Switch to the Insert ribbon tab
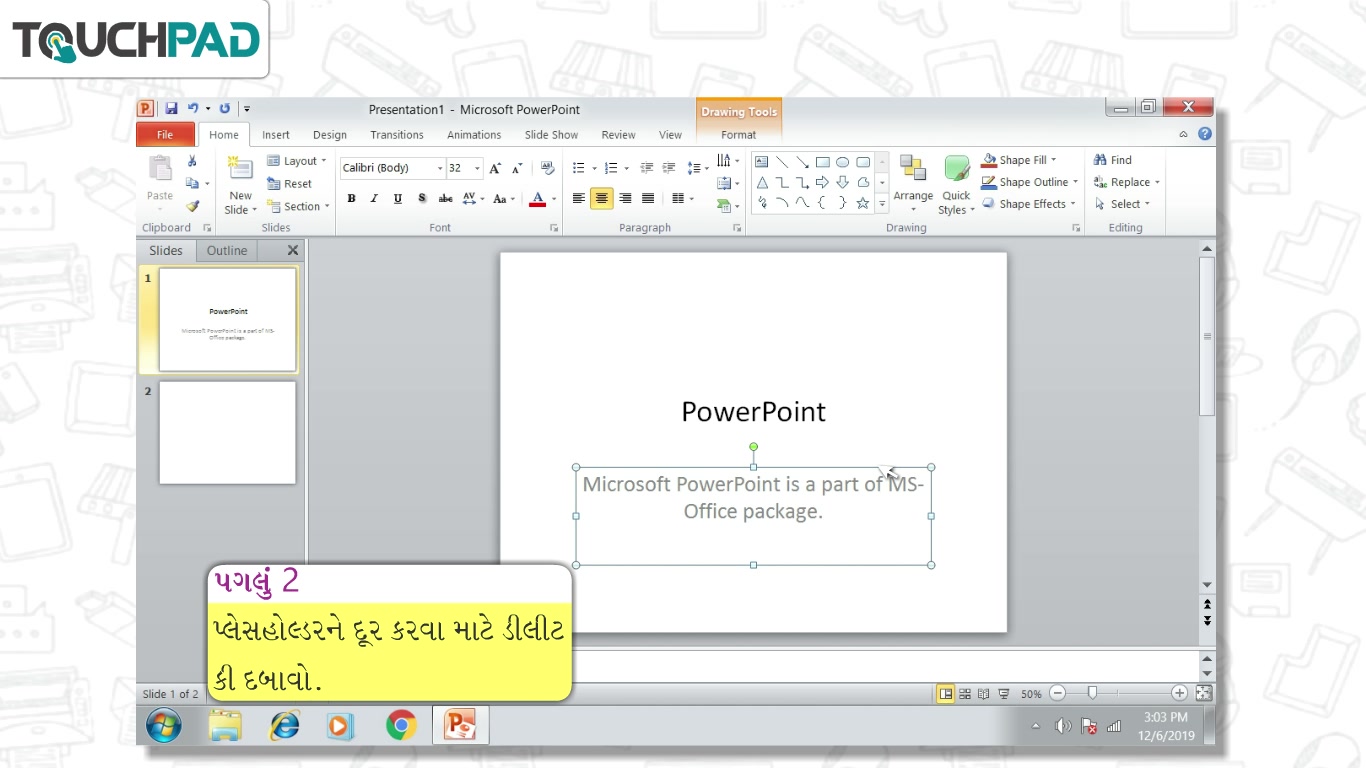This screenshot has height=768, width=1366. pyautogui.click(x=276, y=135)
